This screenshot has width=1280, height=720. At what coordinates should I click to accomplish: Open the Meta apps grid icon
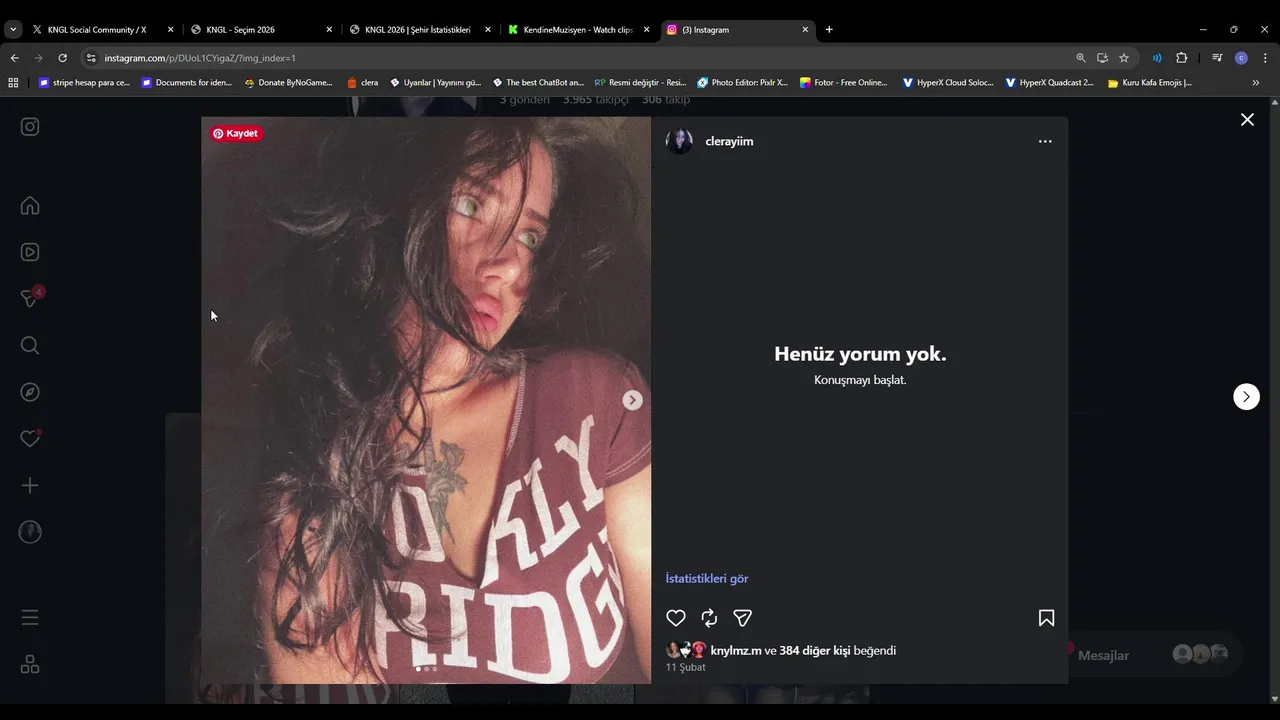30,664
